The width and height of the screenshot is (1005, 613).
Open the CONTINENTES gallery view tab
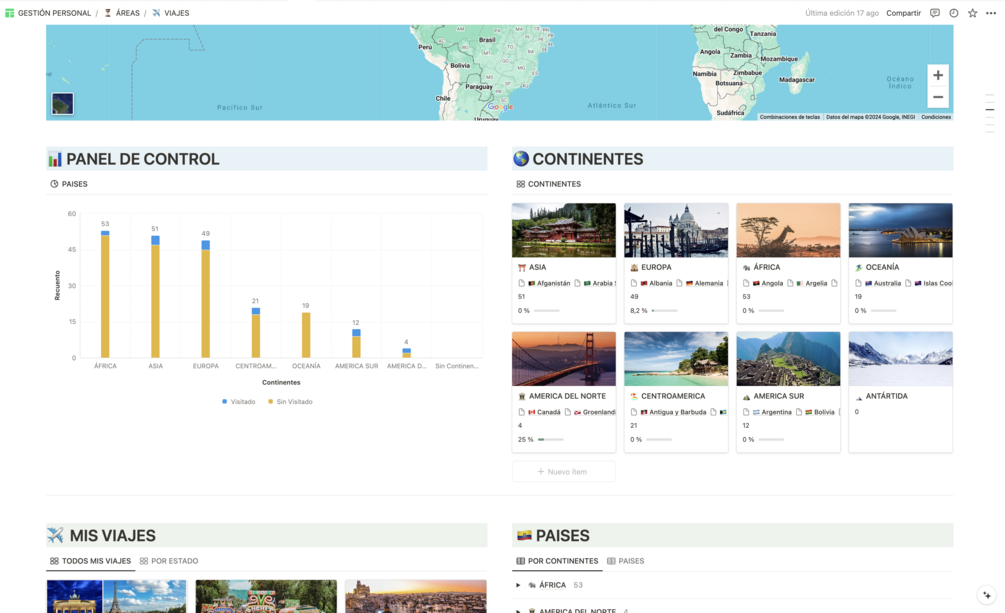pos(549,184)
